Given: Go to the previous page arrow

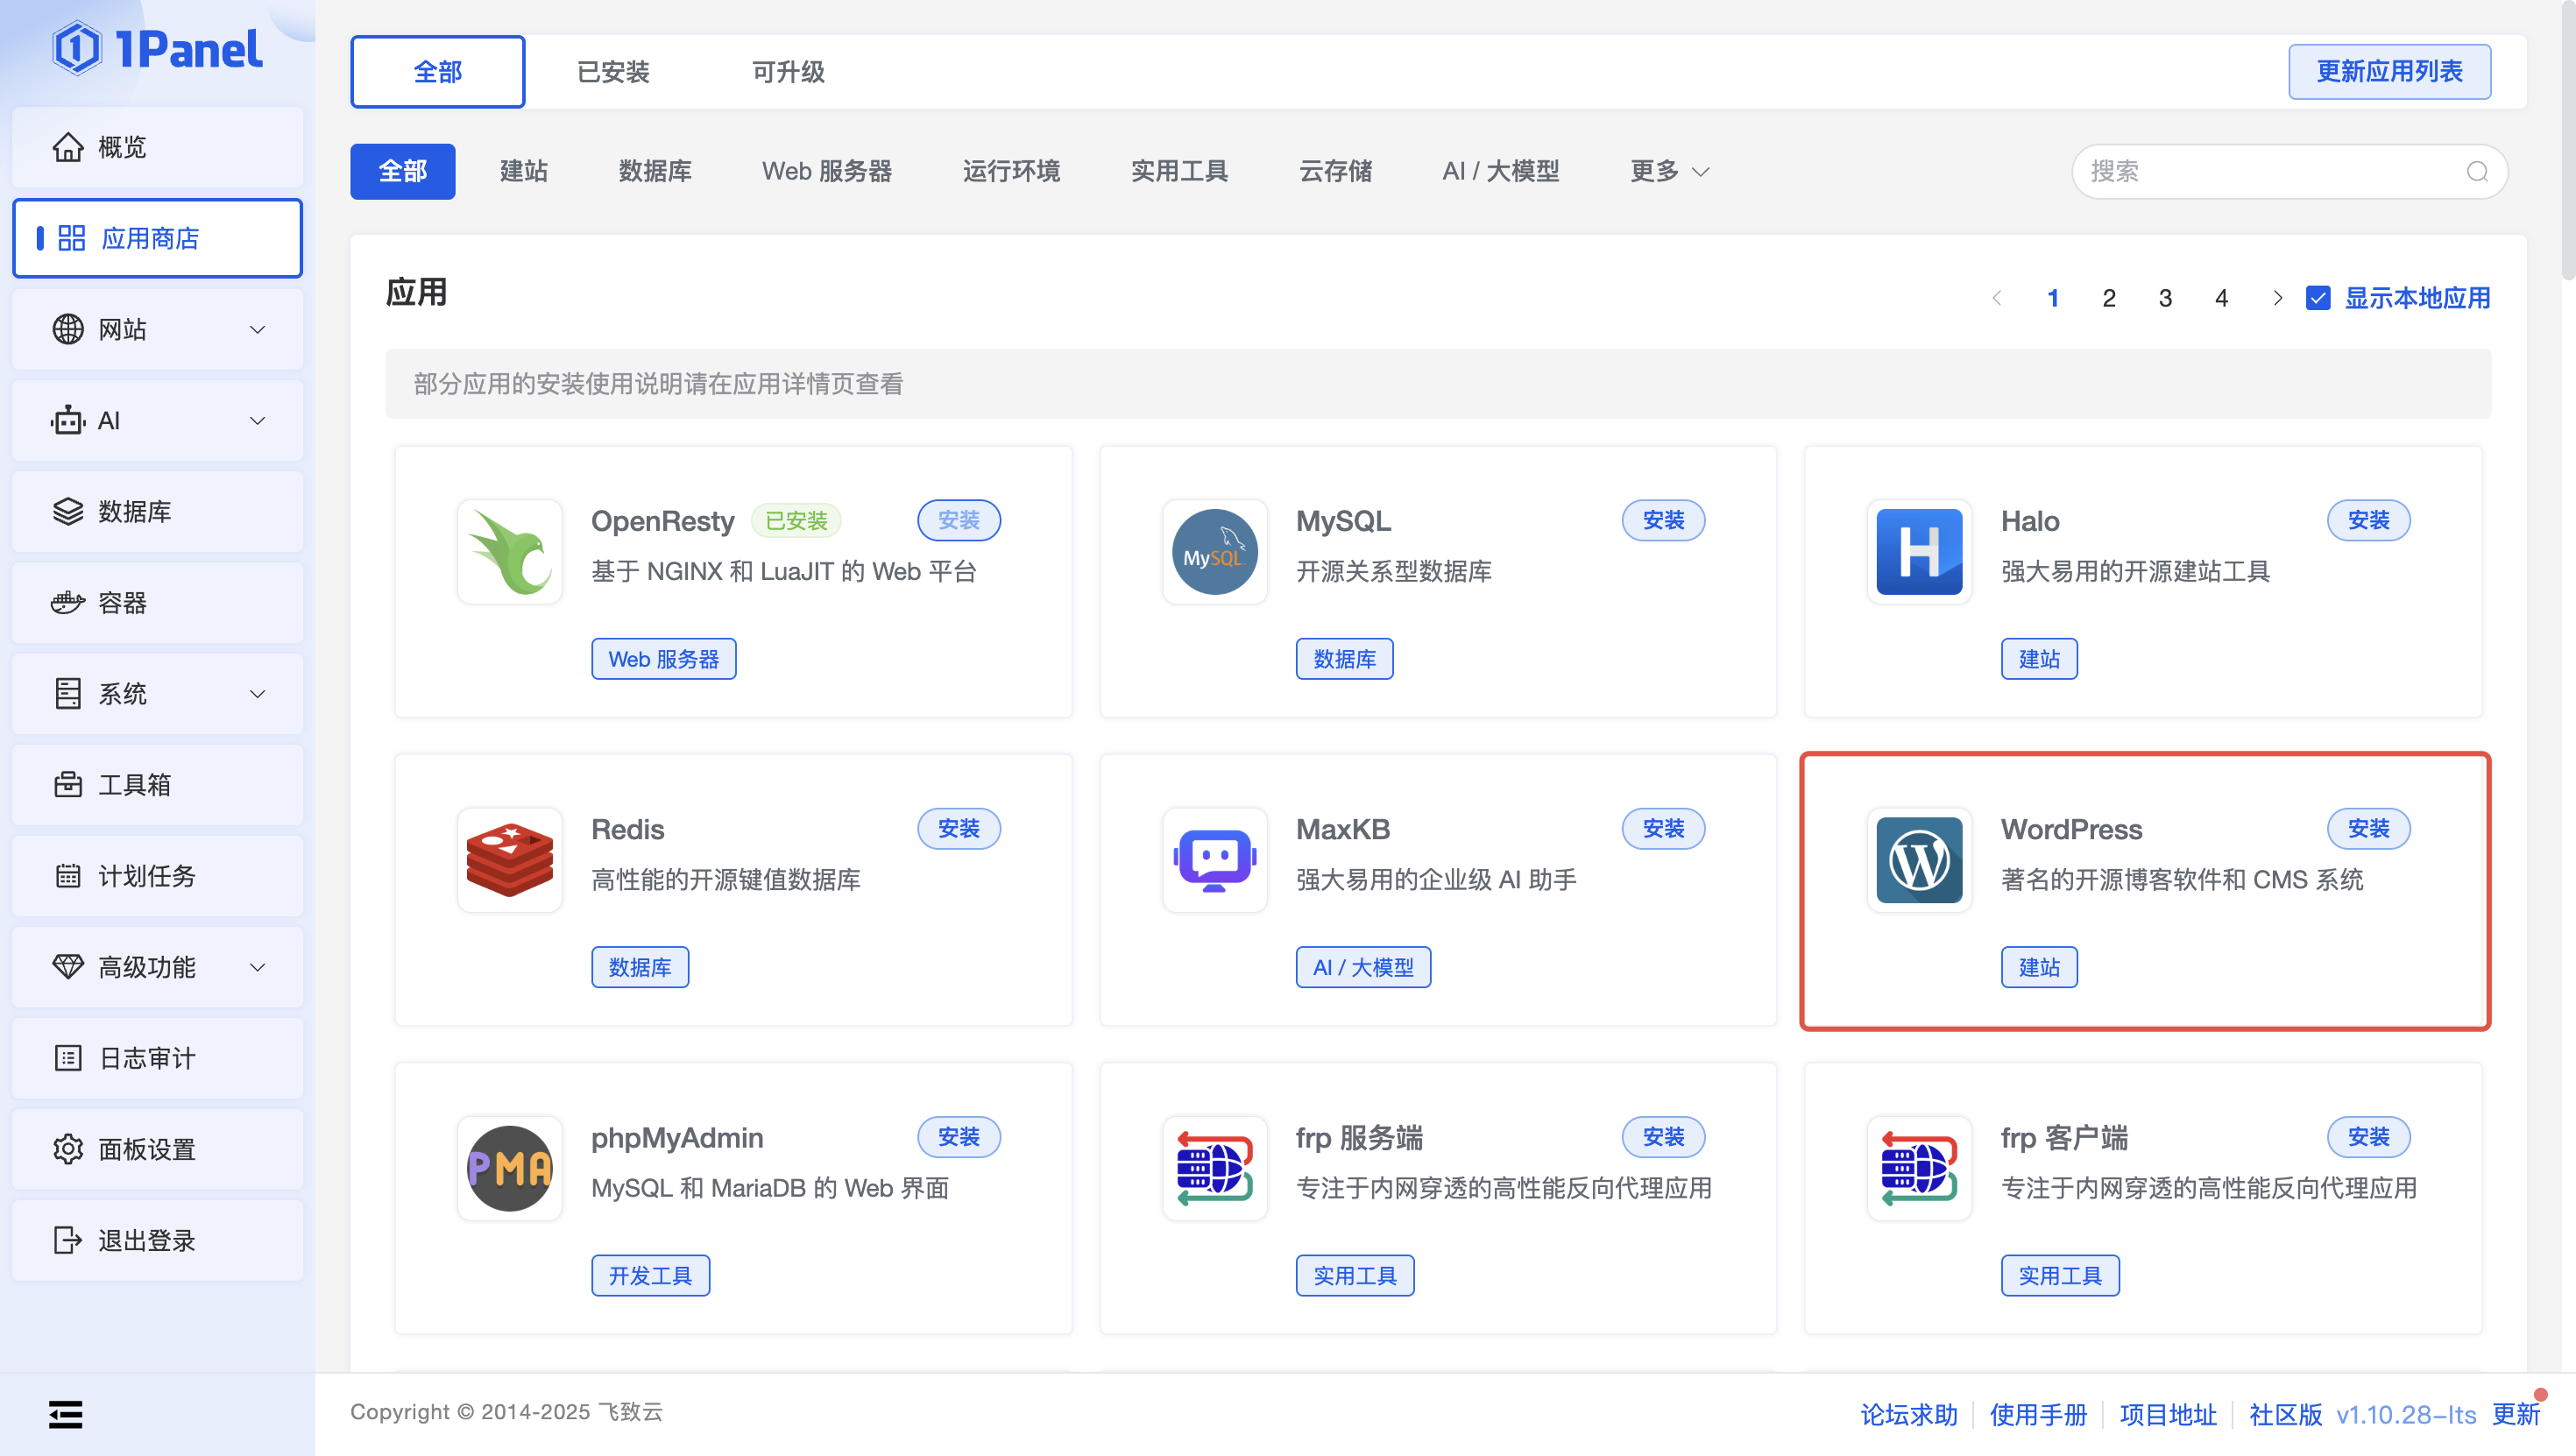Looking at the screenshot, I should 1996,297.
